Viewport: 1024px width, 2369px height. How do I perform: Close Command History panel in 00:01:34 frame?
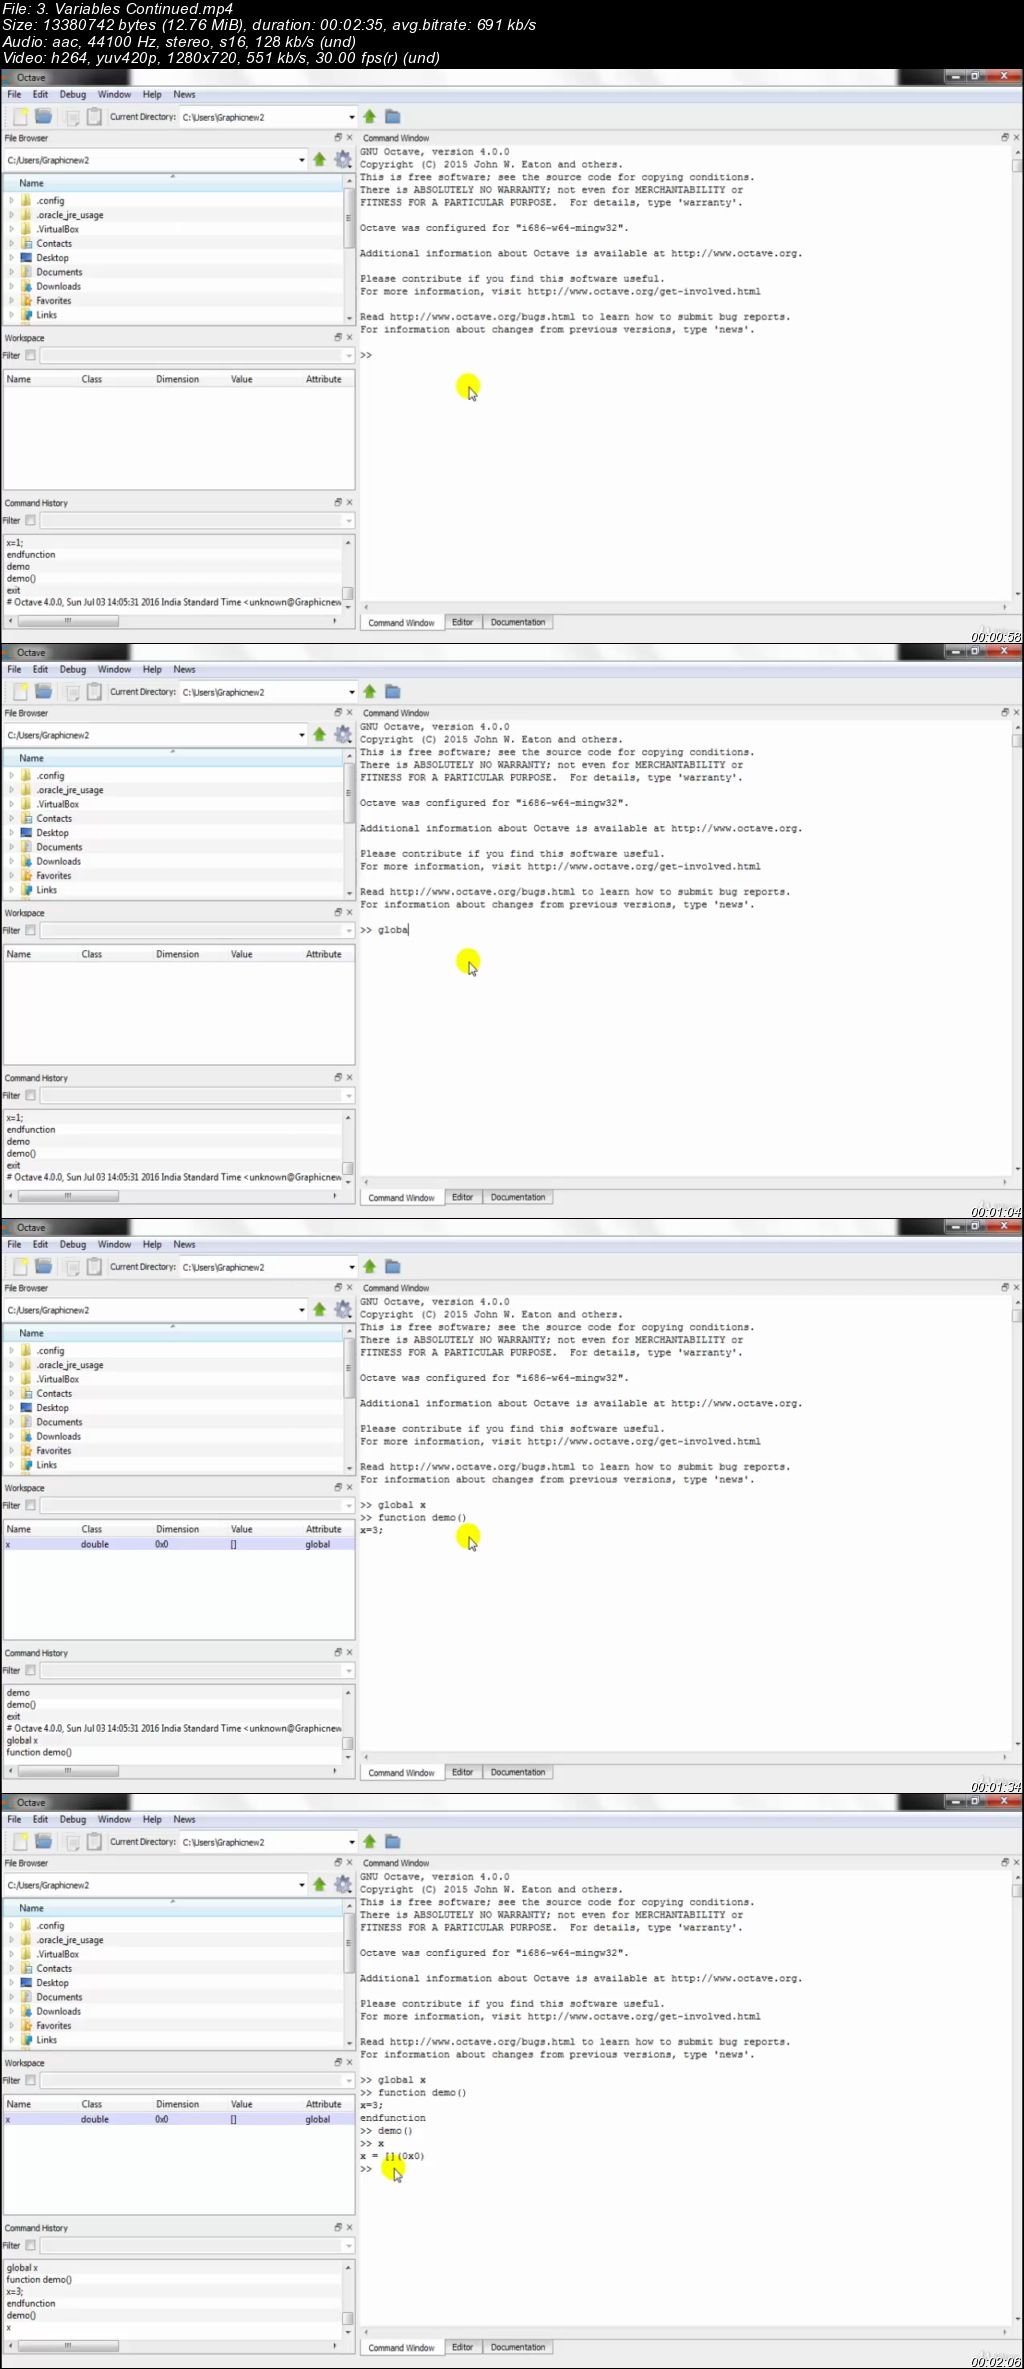[349, 1652]
